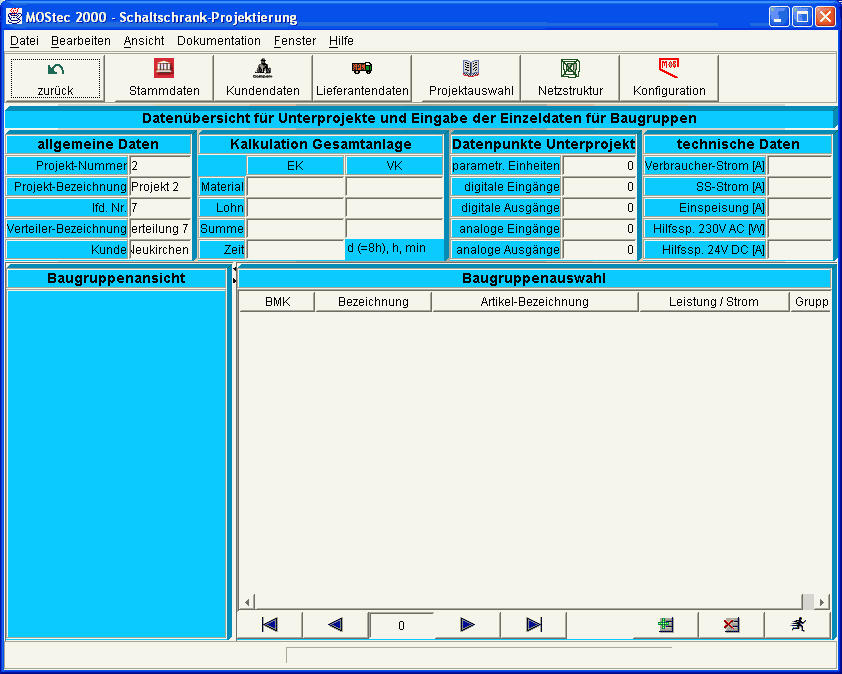Open the Dokumentation menu
The width and height of the screenshot is (842, 674).
pos(218,41)
